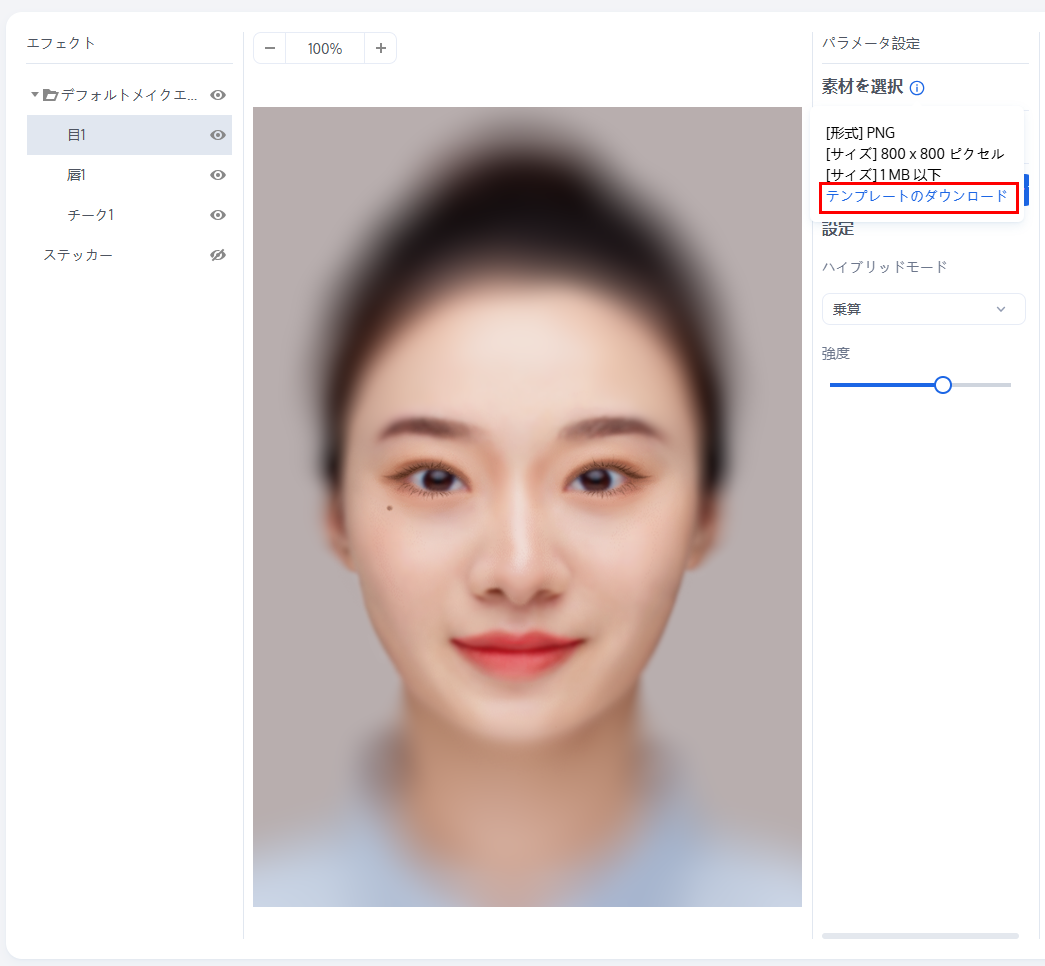Collapse the デフォルトメイク folder triangle
This screenshot has height=966, width=1045.
(x=35, y=95)
